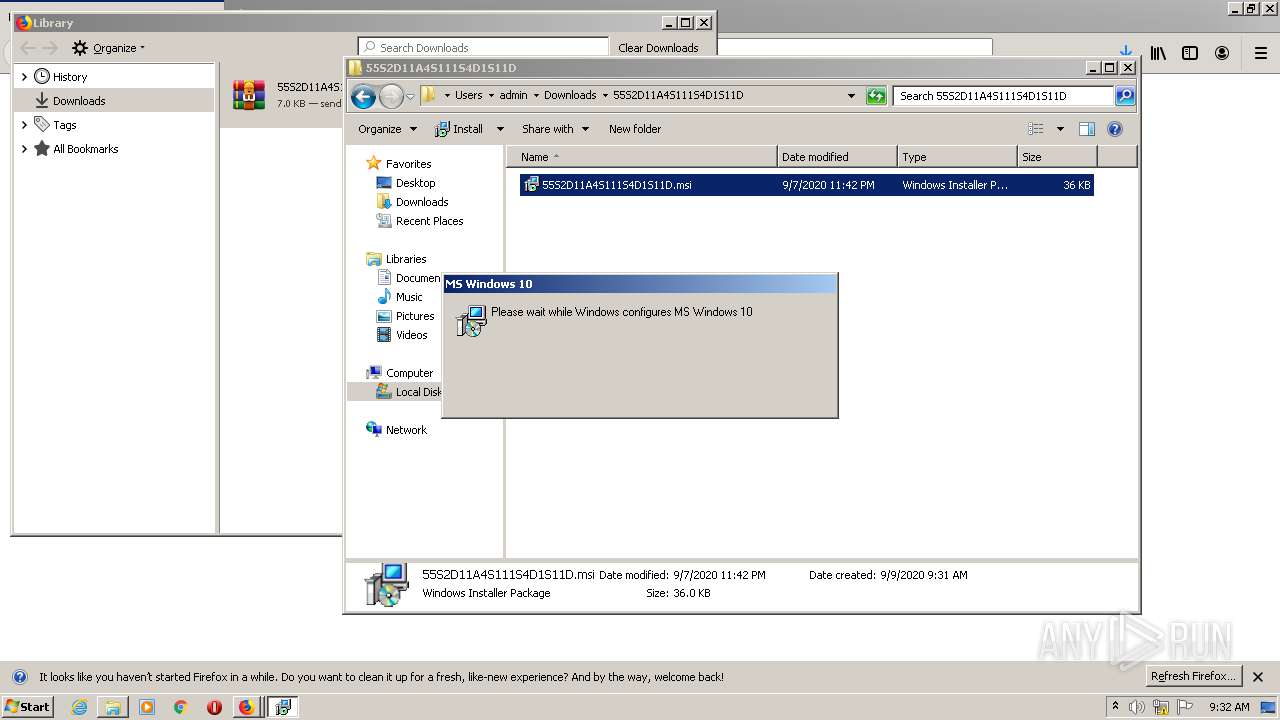Screen dimensions: 1280x720
Task: Select the 55S2D11A4S111S4D1S11D.msi file row
Action: tap(807, 185)
